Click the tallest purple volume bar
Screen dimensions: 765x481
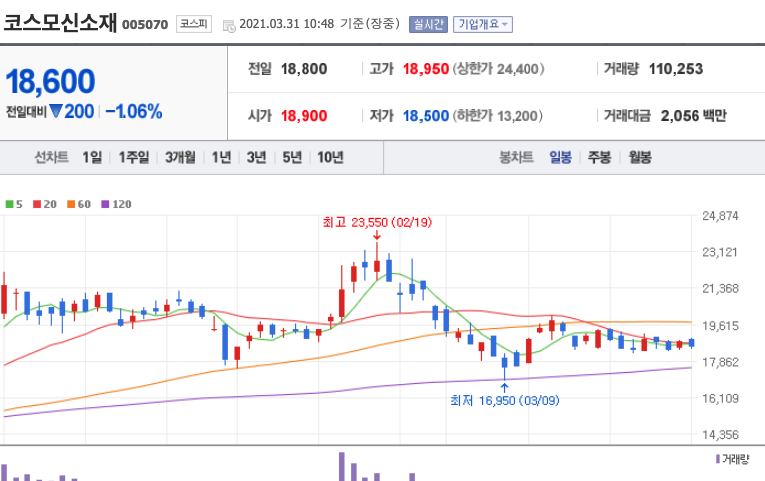[342, 466]
